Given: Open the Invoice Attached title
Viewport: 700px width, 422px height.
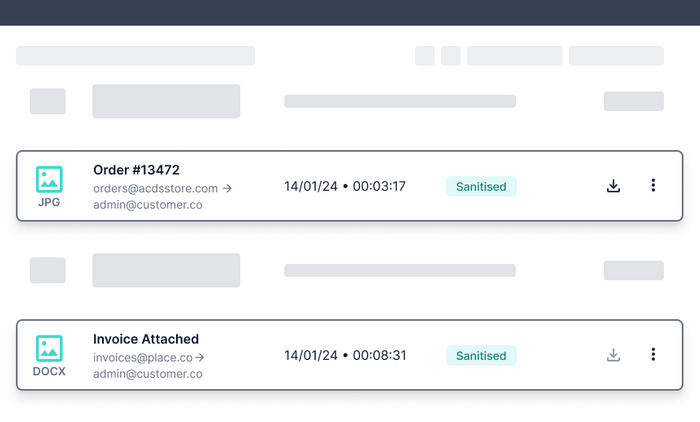Looking at the screenshot, I should (146, 339).
